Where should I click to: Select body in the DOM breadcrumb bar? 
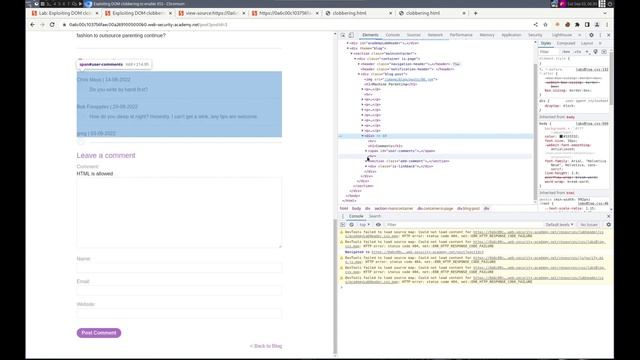coord(356,209)
